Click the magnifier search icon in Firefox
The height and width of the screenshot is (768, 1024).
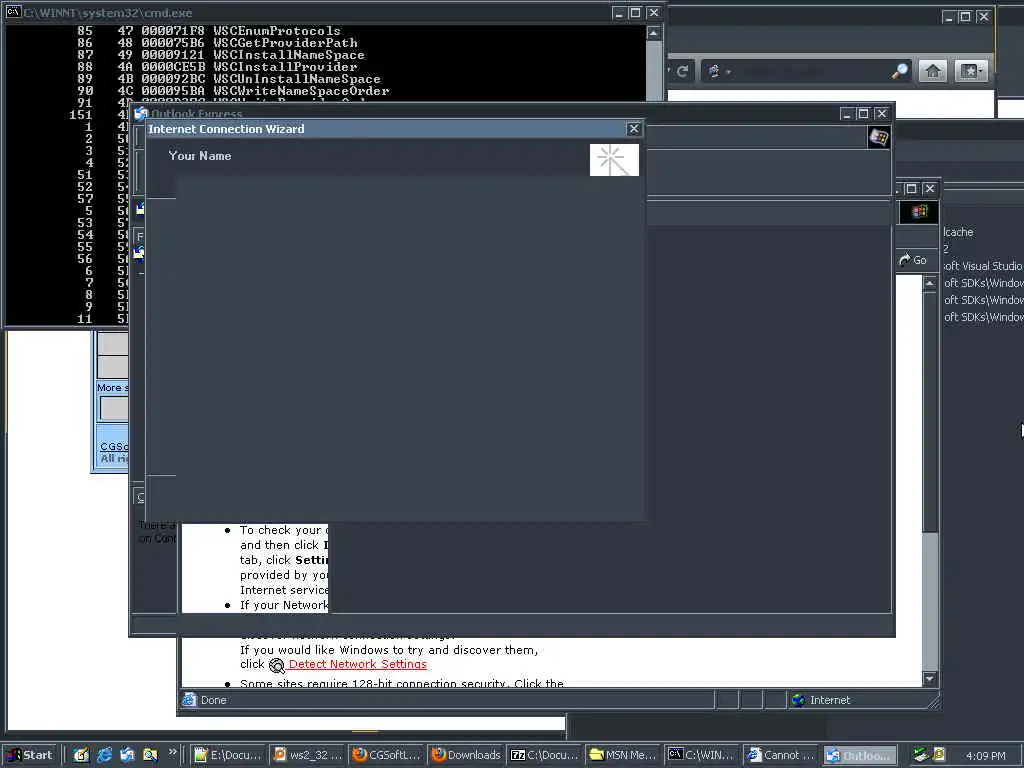point(899,71)
